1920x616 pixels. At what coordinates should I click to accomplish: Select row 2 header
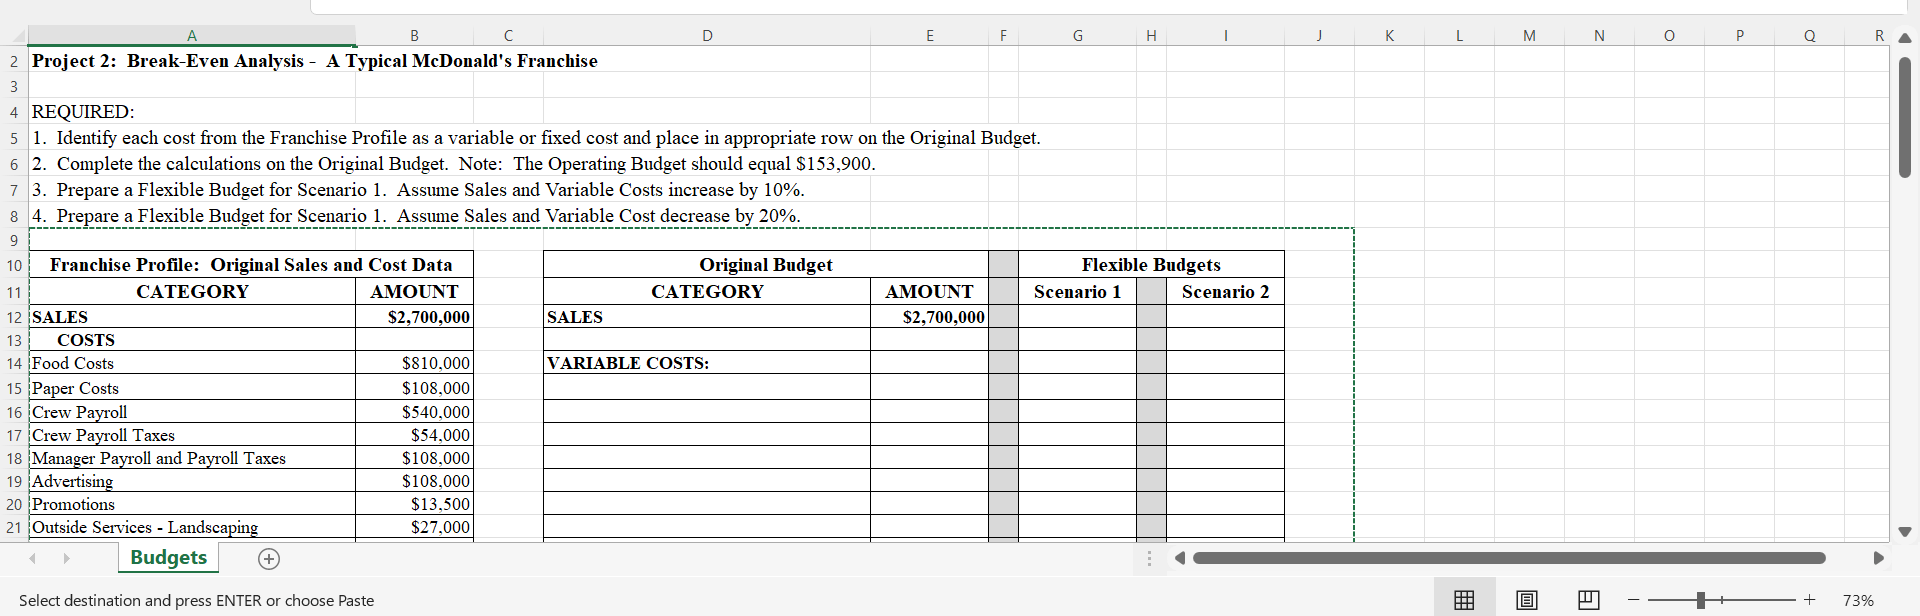click(x=14, y=61)
